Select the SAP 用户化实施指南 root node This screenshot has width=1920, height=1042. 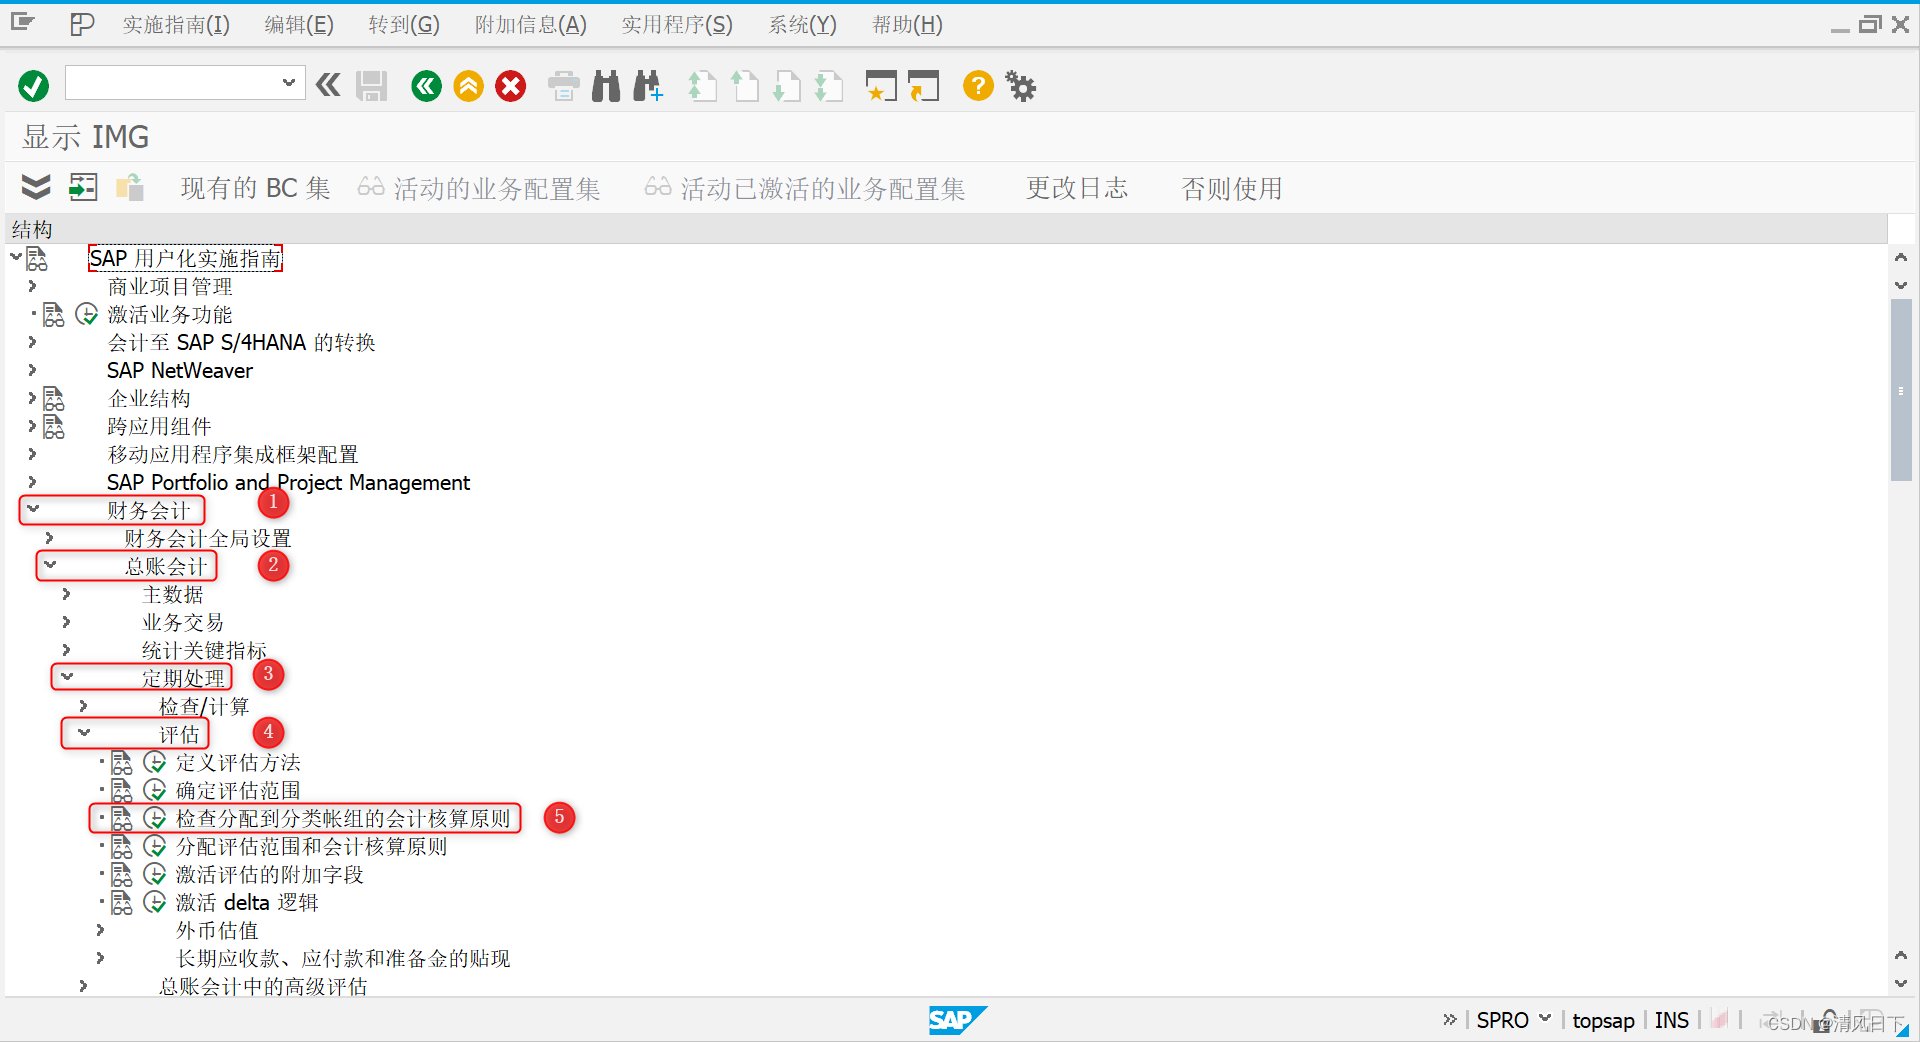tap(185, 259)
